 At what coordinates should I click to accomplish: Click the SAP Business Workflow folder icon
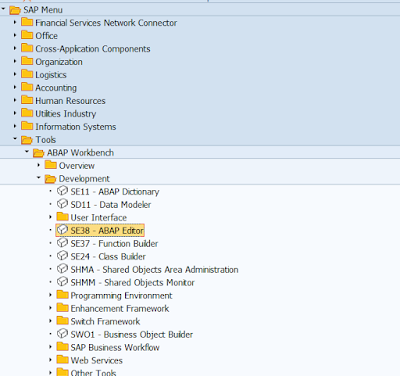coord(62,347)
